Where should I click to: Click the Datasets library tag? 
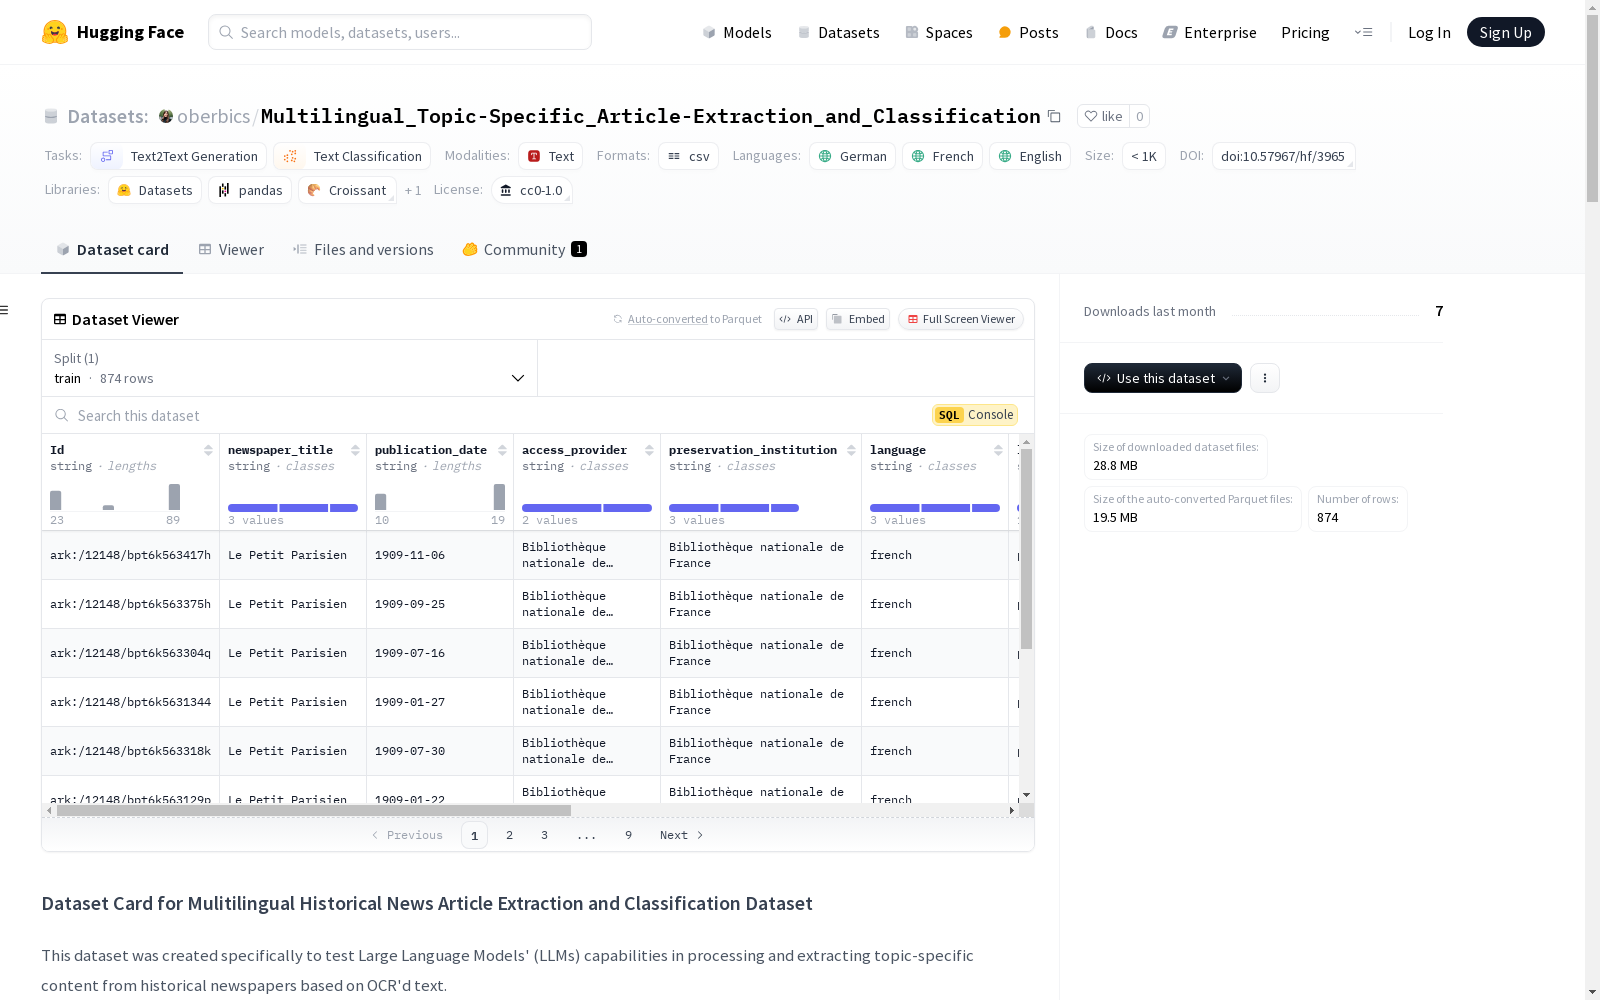[155, 190]
